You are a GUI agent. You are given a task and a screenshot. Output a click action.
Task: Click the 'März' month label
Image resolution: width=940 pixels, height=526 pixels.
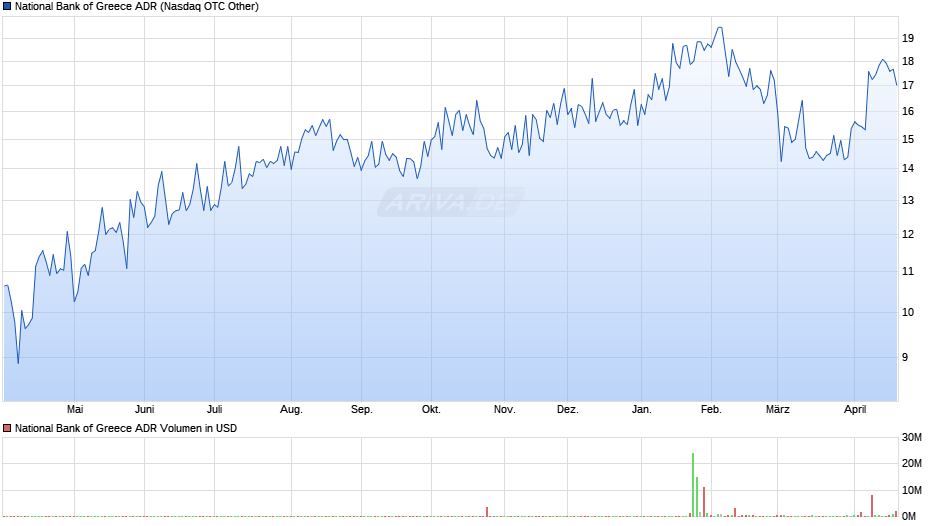pyautogui.click(x=778, y=409)
